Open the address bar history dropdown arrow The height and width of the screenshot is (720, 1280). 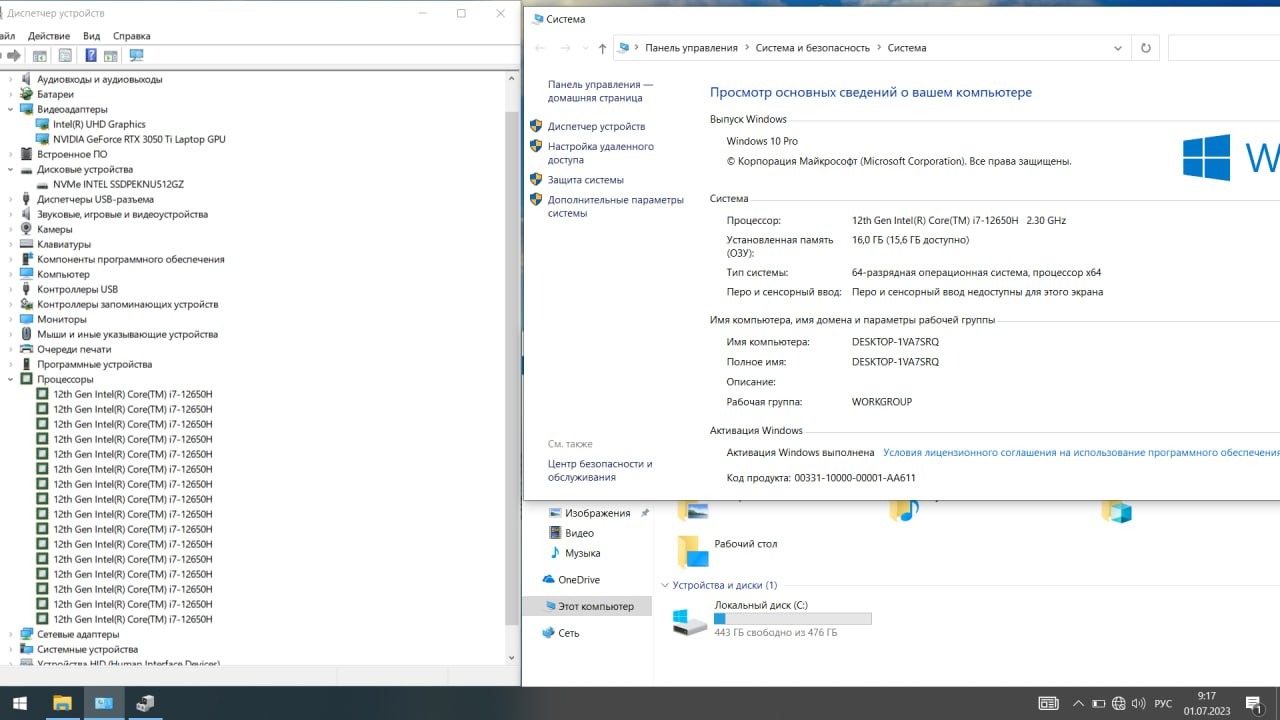coord(1118,48)
